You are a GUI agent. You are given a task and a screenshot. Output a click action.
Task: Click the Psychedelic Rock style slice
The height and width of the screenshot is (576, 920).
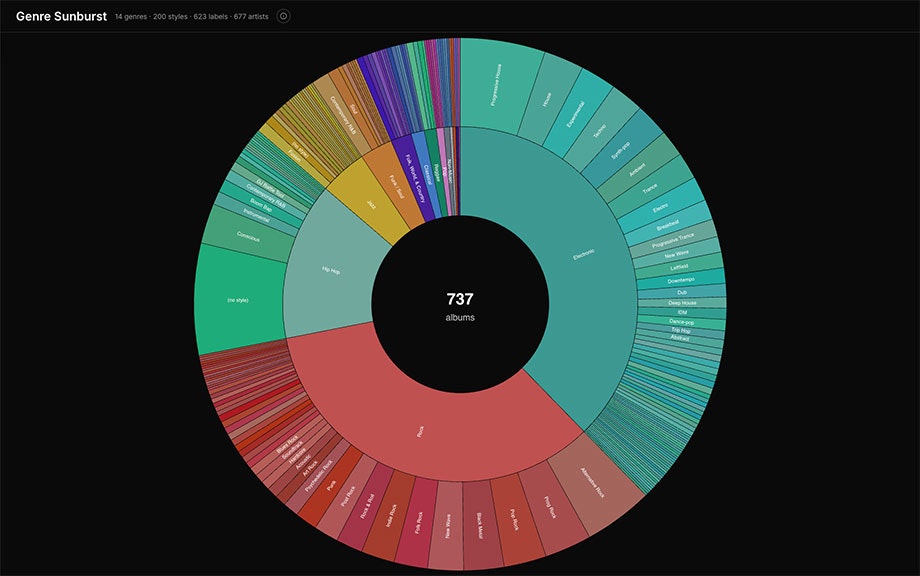coord(319,476)
